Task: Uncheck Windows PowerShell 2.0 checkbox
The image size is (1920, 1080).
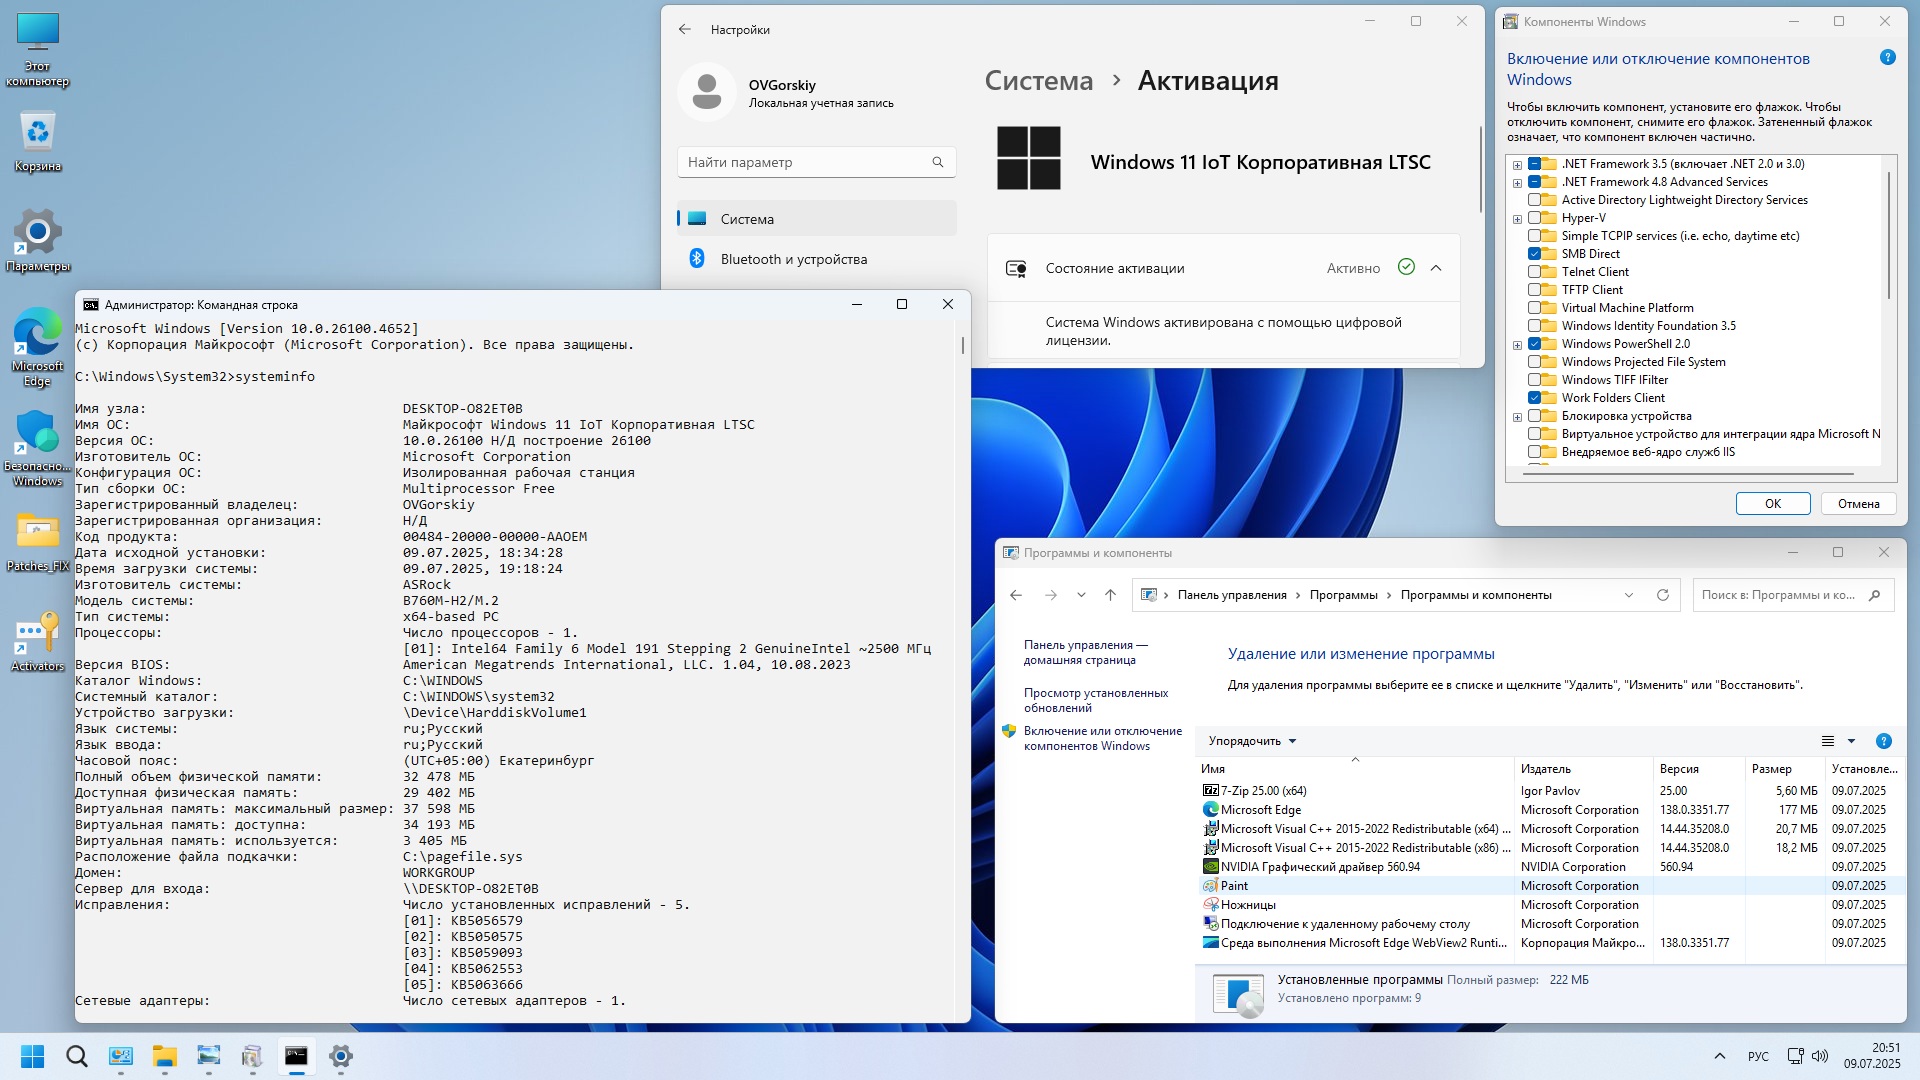Action: click(1534, 344)
